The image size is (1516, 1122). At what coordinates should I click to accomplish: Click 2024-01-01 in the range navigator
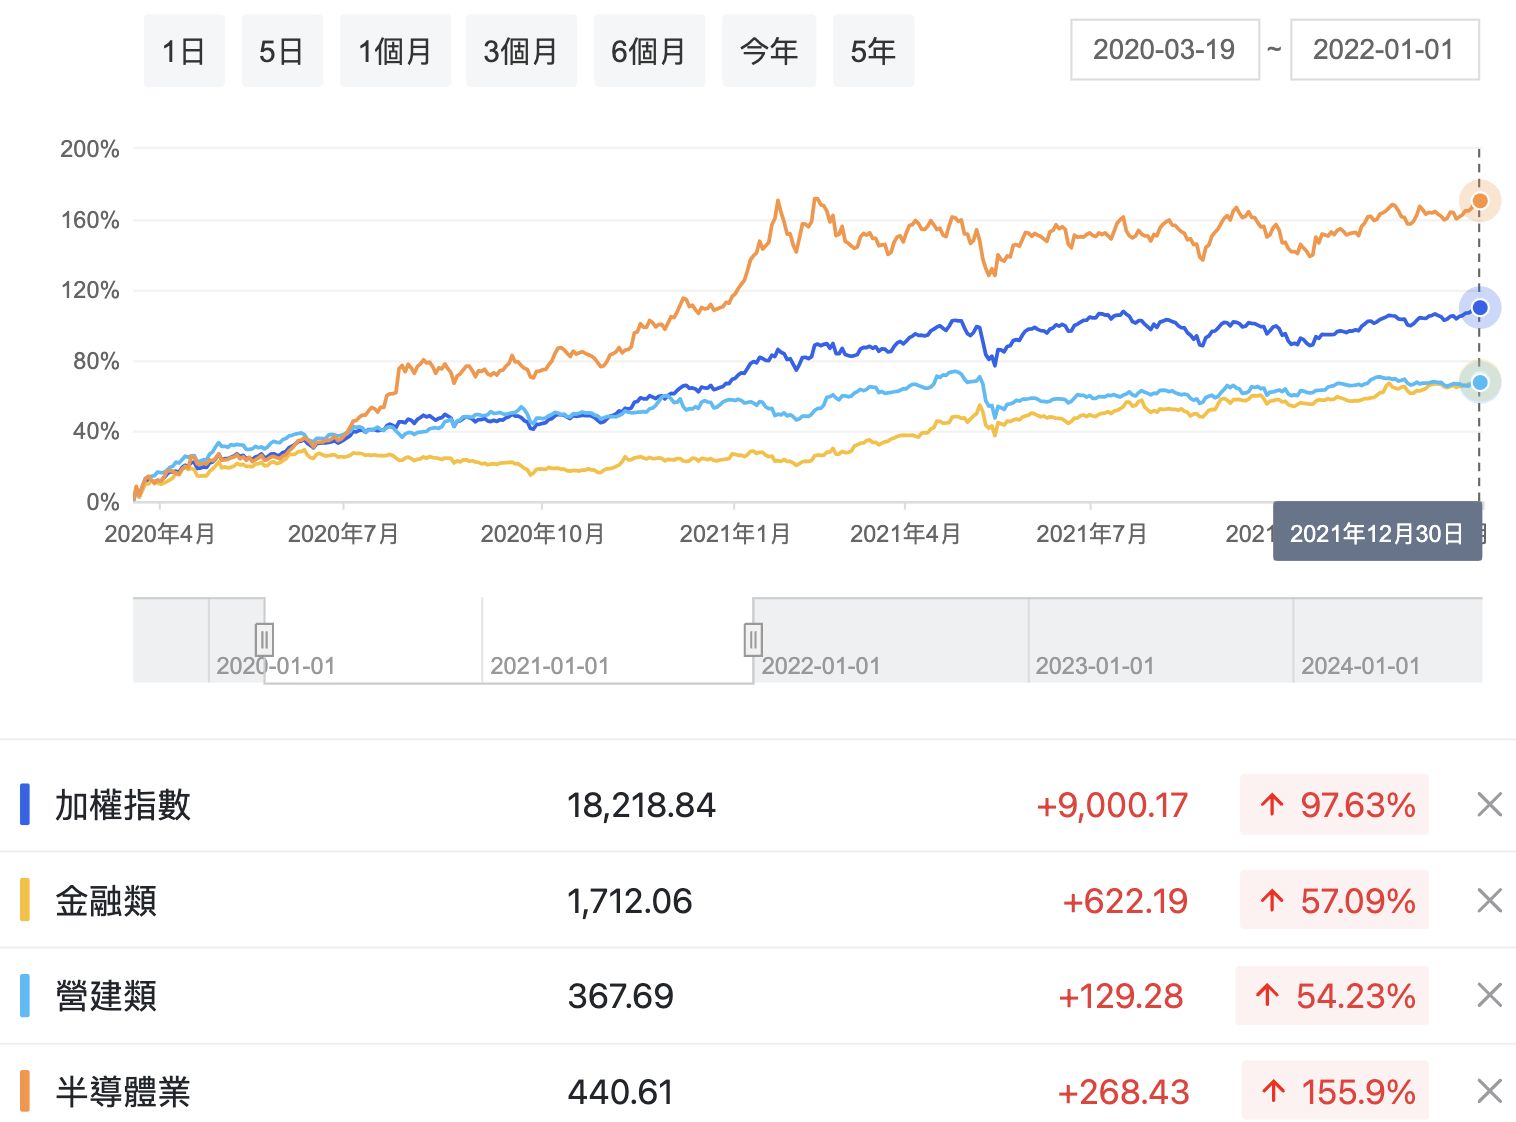click(x=1360, y=666)
